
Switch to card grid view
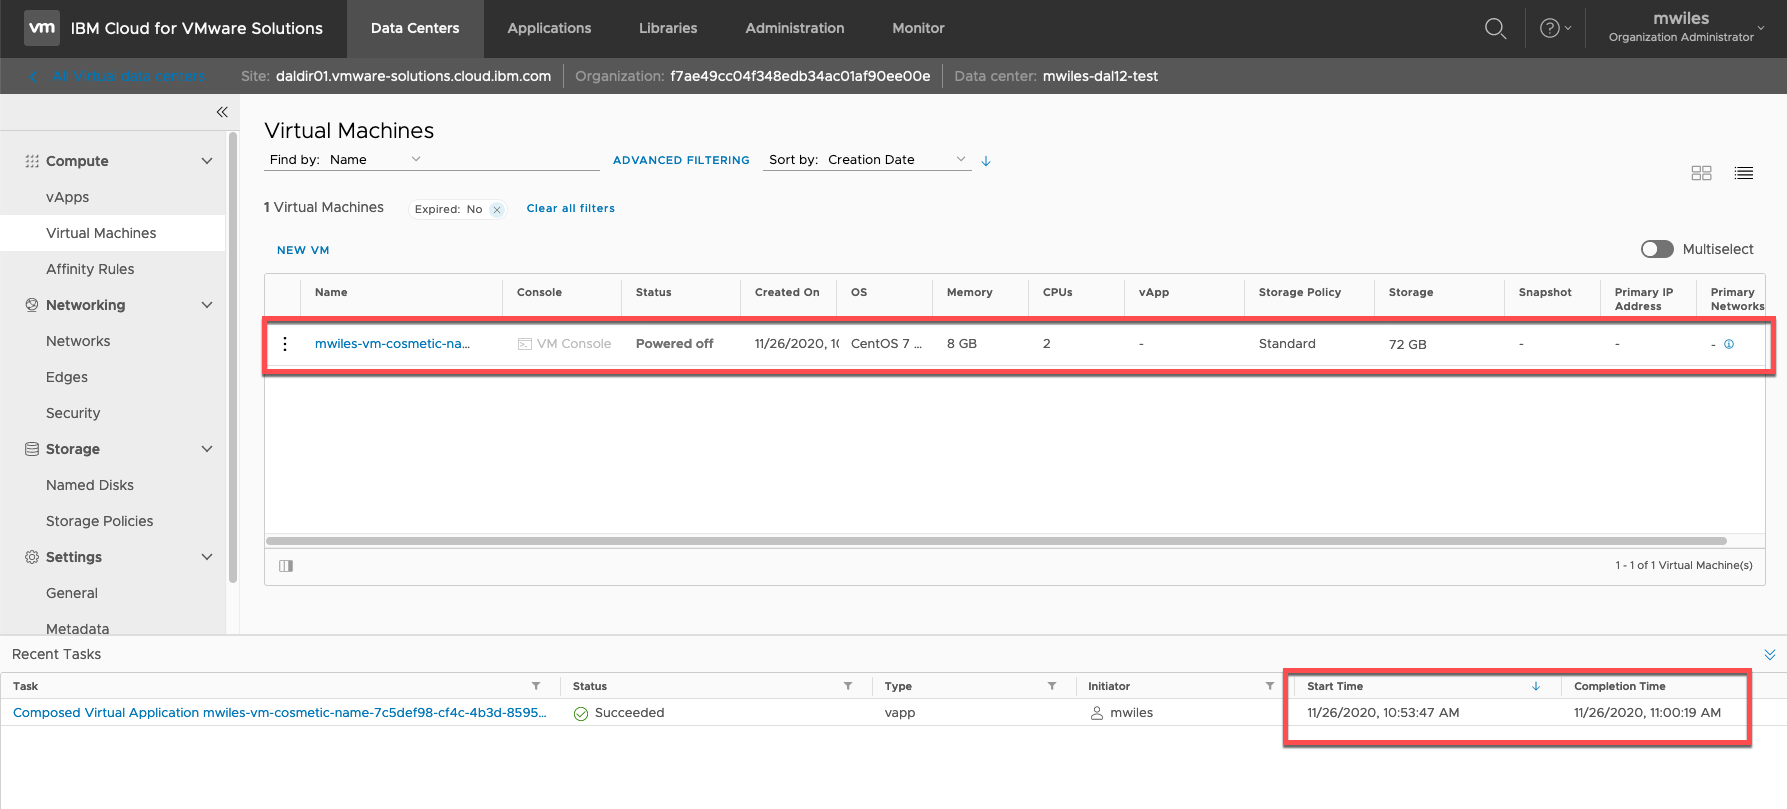tap(1701, 173)
